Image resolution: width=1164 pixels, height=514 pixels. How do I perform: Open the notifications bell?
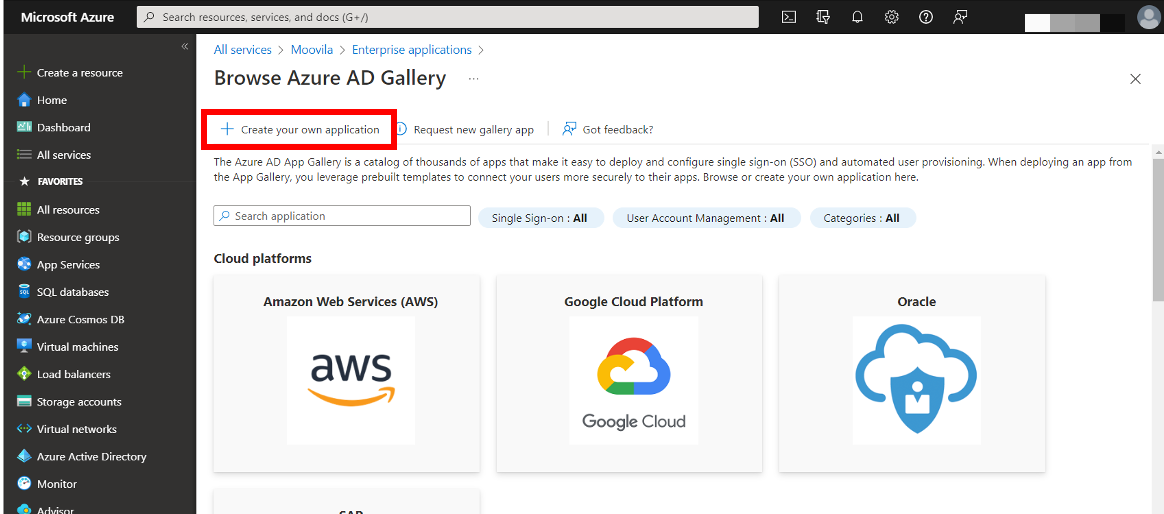(x=857, y=17)
